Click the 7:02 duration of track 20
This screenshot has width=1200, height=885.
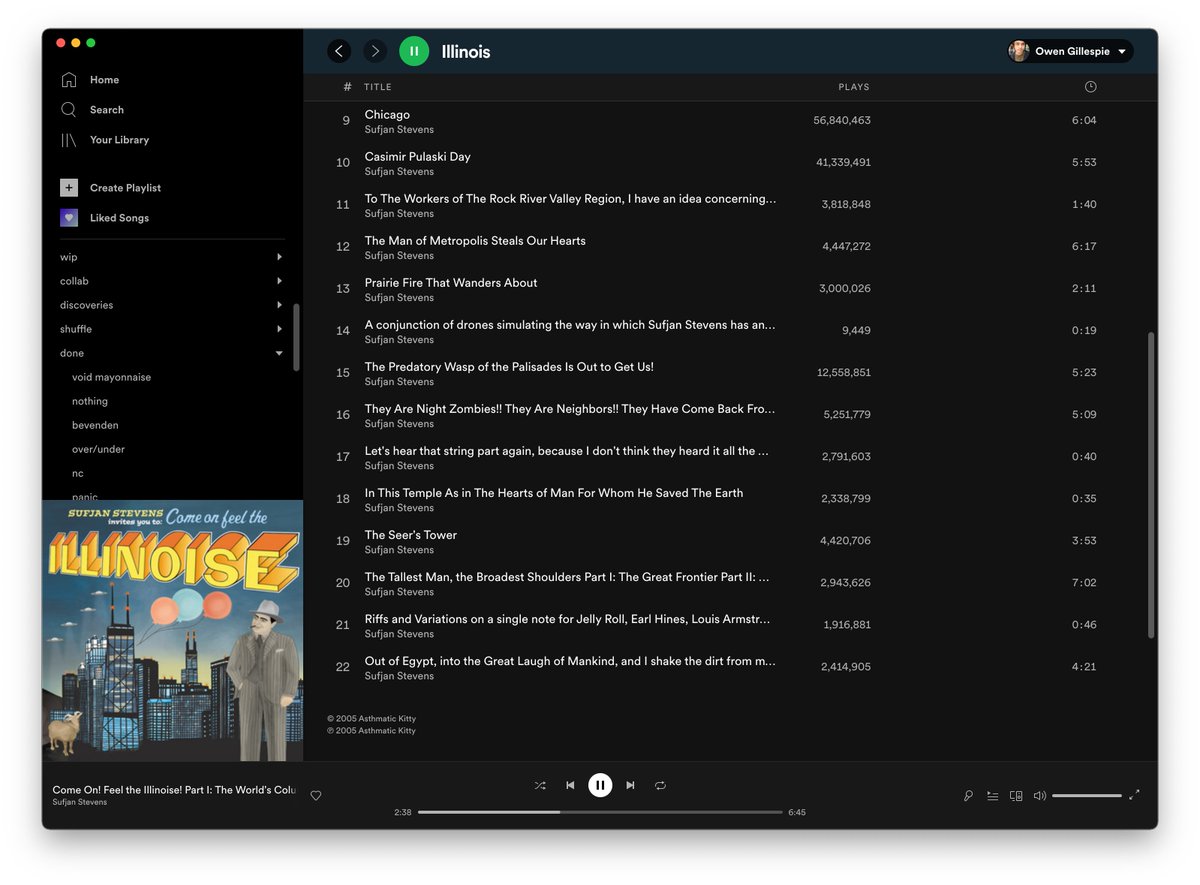click(x=1084, y=582)
